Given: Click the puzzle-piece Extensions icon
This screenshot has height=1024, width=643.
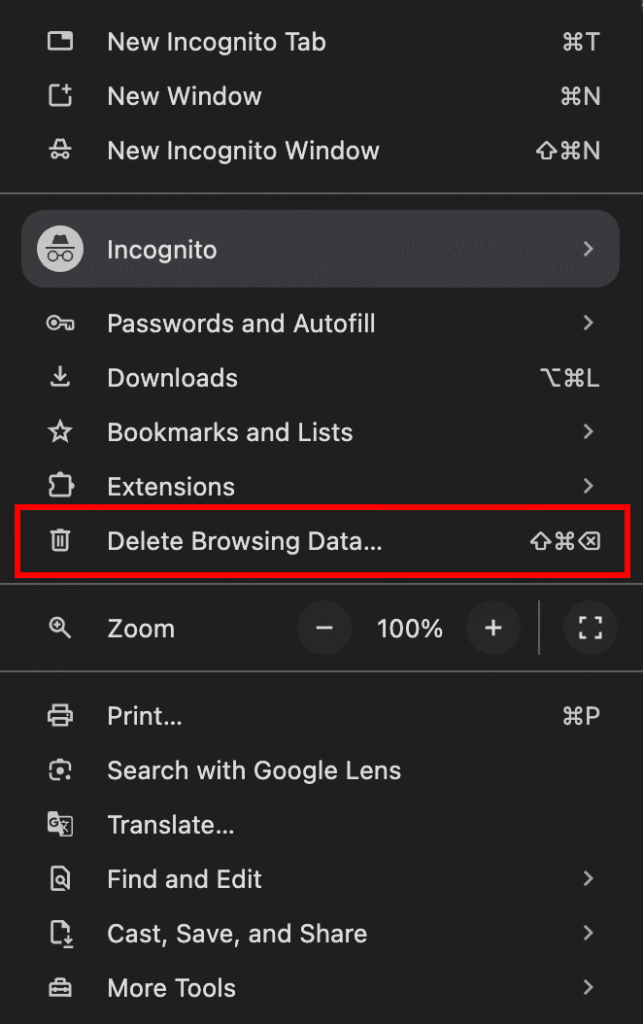Looking at the screenshot, I should click(x=60, y=486).
